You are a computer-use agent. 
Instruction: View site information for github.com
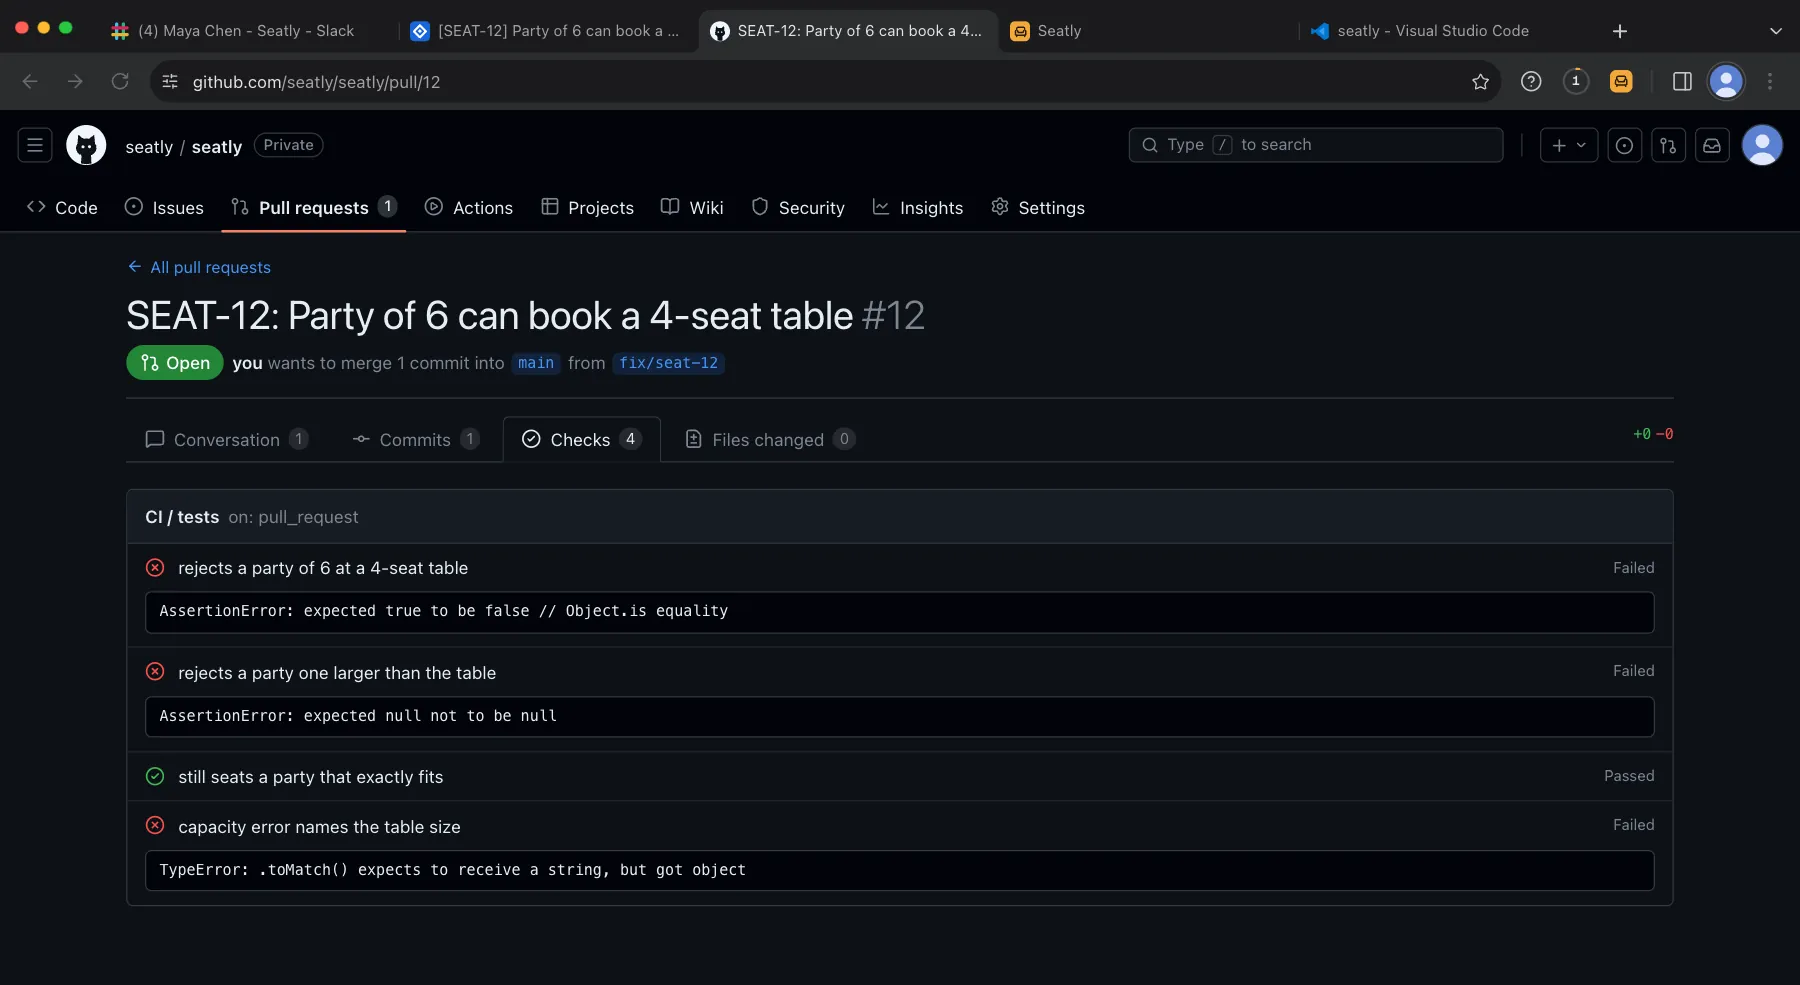170,82
